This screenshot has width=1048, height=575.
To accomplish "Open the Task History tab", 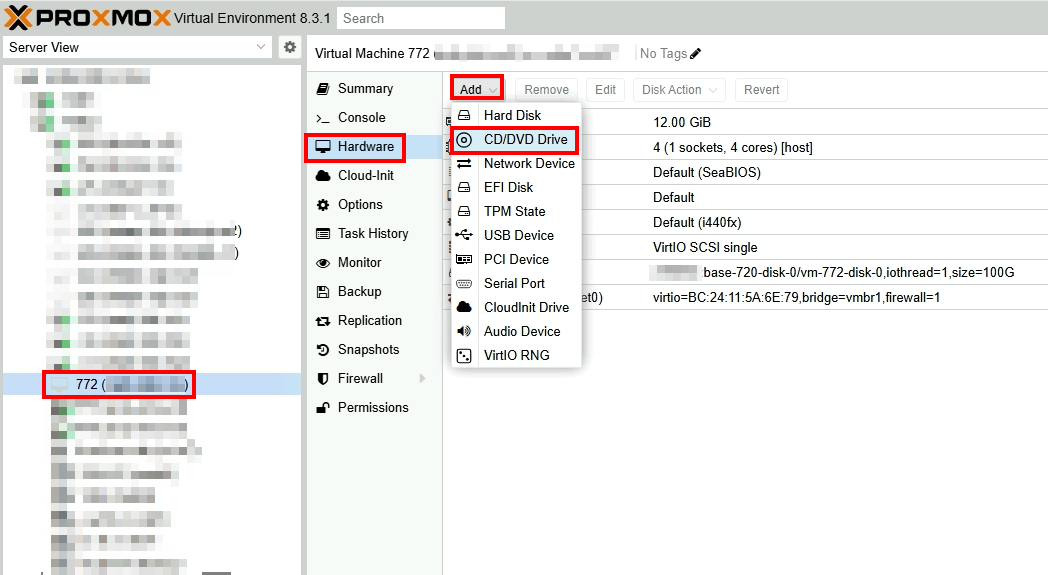I will tap(375, 233).
